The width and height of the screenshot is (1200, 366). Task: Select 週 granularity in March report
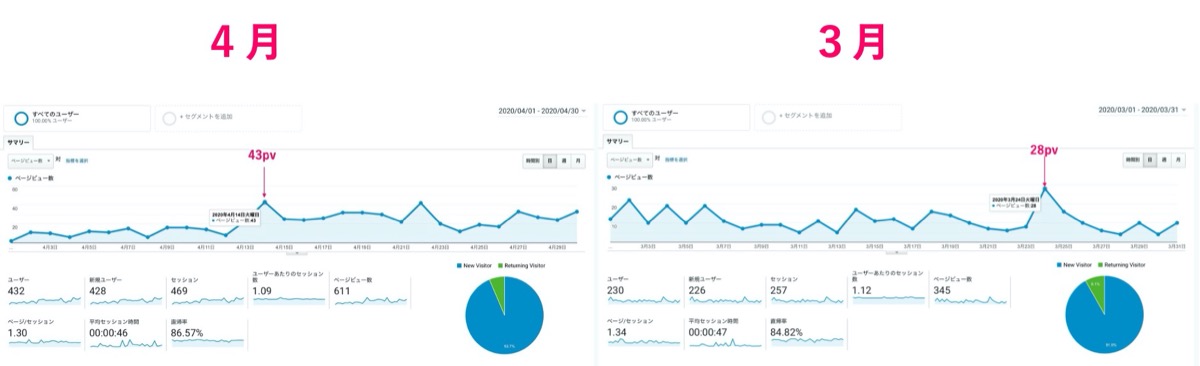pos(1164,159)
